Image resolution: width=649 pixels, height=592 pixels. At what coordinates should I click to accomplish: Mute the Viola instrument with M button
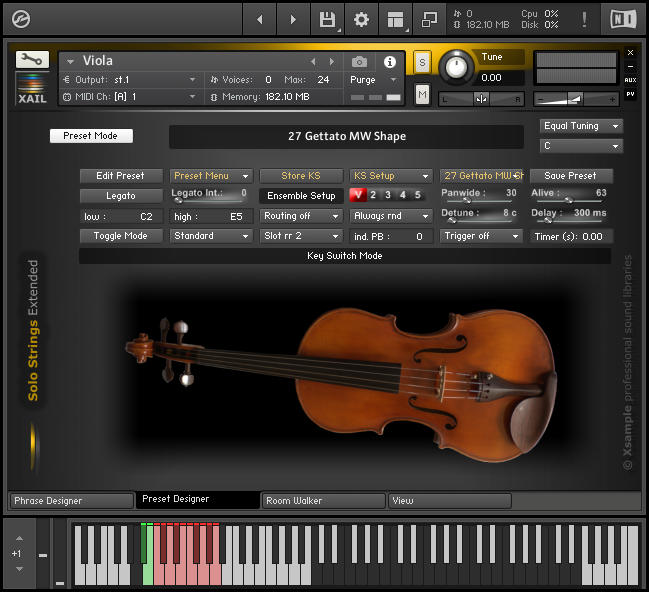point(422,95)
